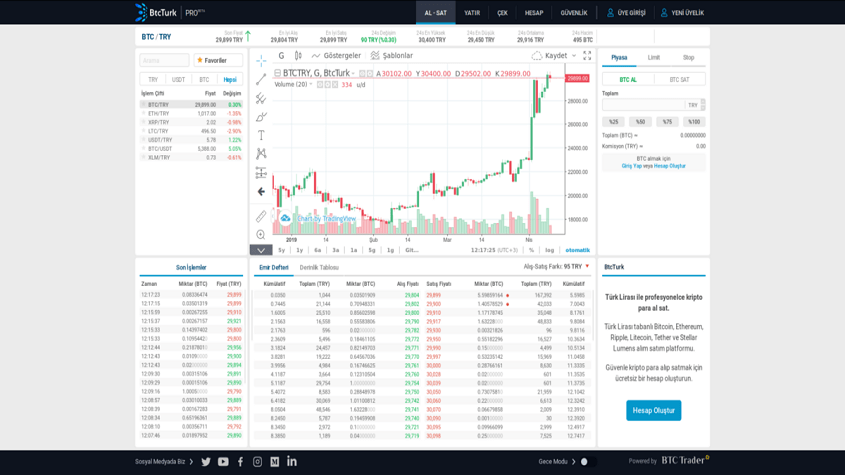
Task: Change the candlestick chart style
Action: (298, 56)
